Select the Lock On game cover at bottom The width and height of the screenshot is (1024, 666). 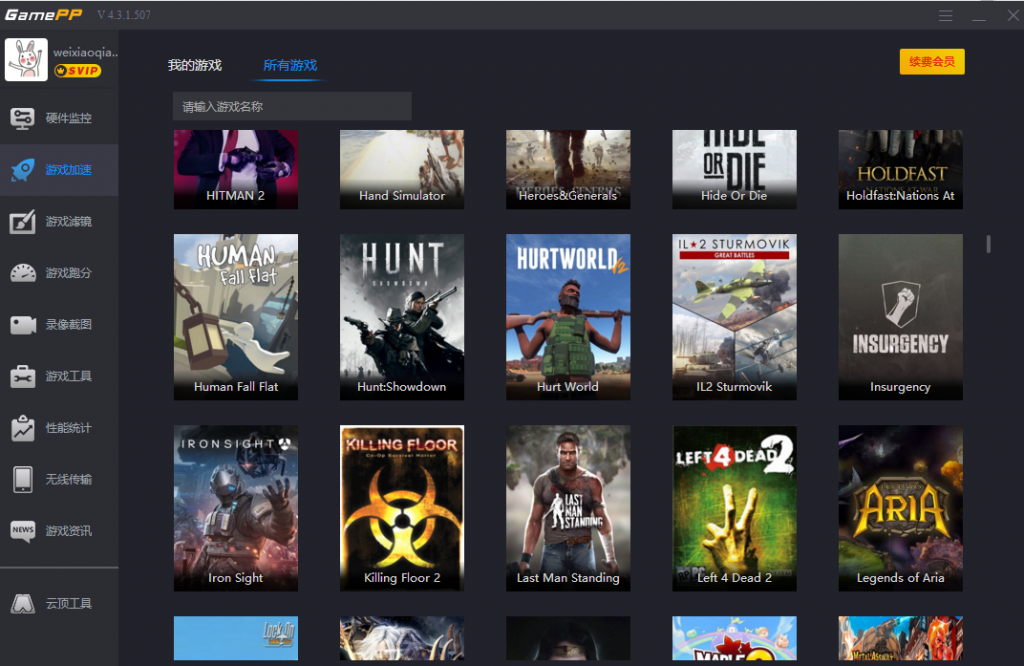pyautogui.click(x=236, y=638)
